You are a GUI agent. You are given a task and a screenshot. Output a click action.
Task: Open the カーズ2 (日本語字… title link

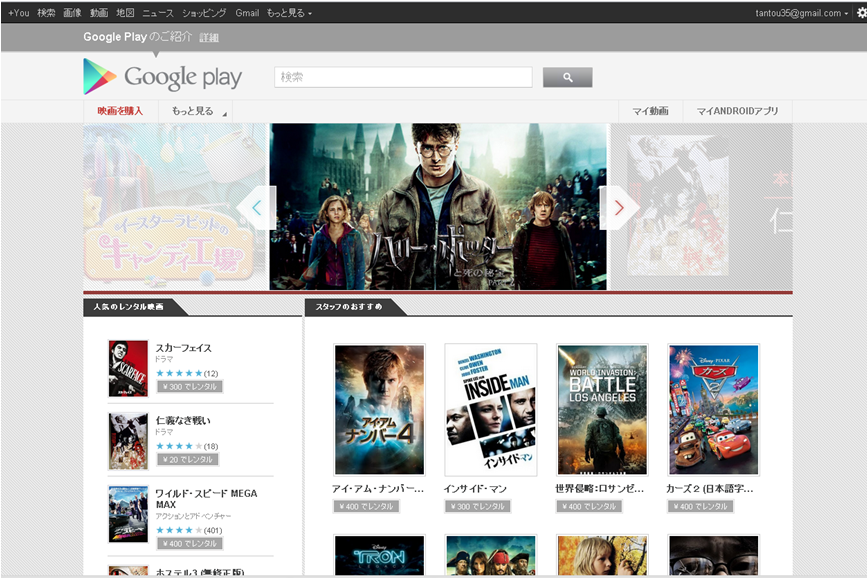710,489
